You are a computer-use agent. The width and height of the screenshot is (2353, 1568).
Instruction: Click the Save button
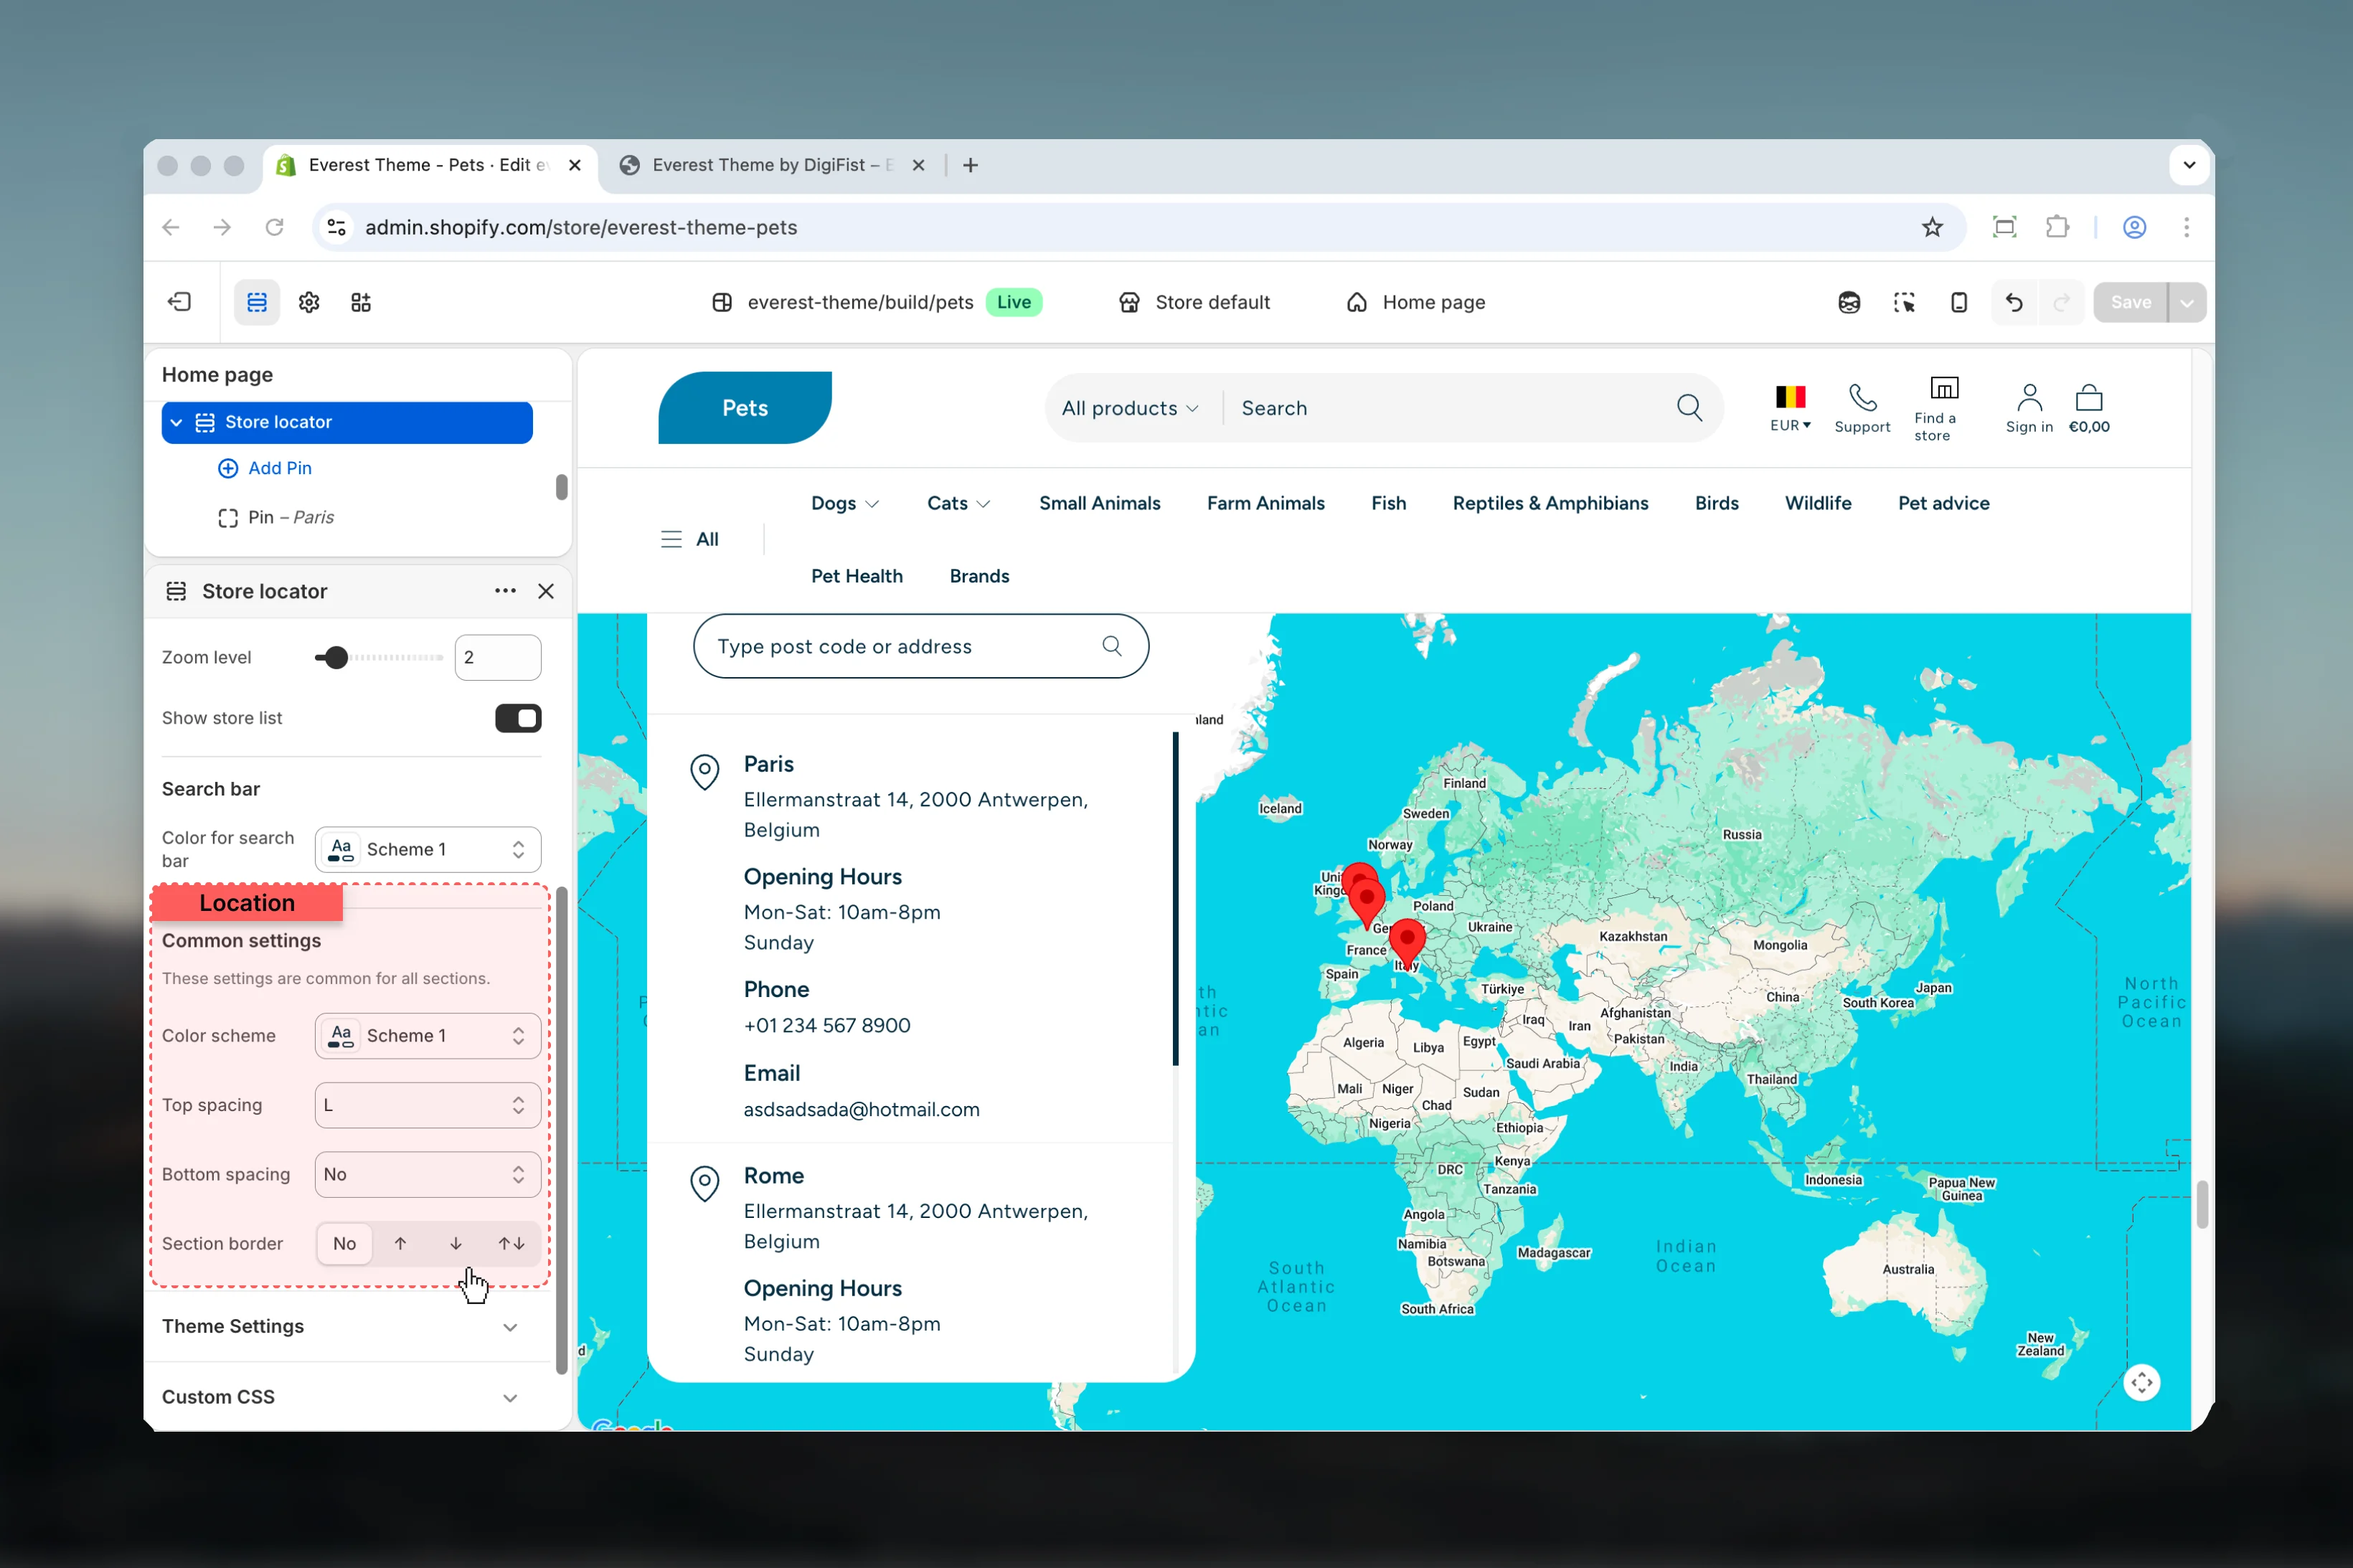click(x=2130, y=302)
